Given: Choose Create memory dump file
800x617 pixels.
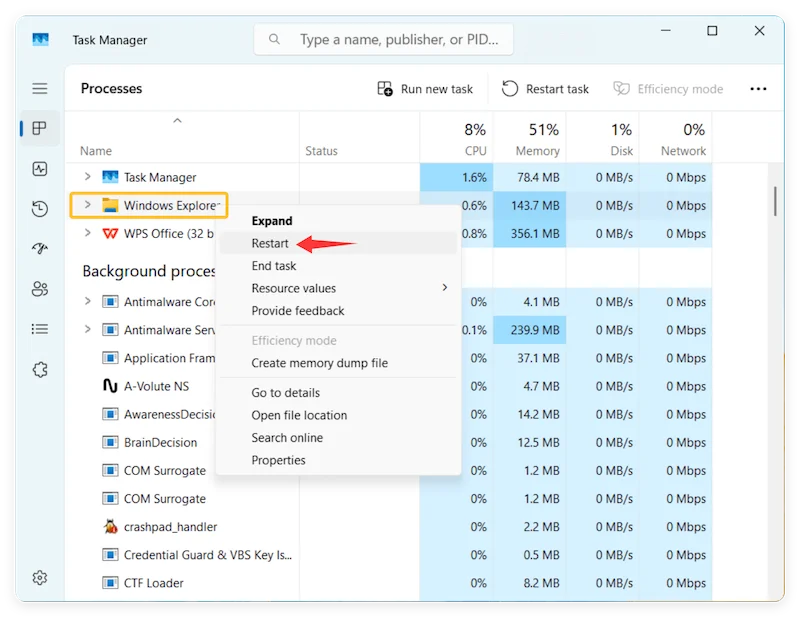Looking at the screenshot, I should click(x=338, y=363).
